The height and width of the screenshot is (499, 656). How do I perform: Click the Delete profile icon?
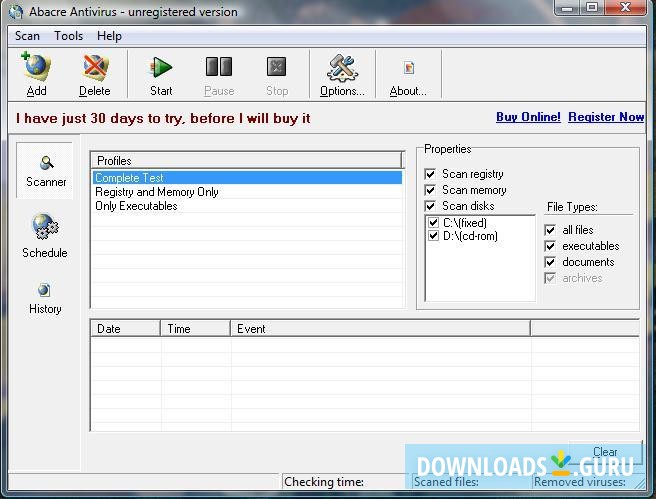[95, 67]
